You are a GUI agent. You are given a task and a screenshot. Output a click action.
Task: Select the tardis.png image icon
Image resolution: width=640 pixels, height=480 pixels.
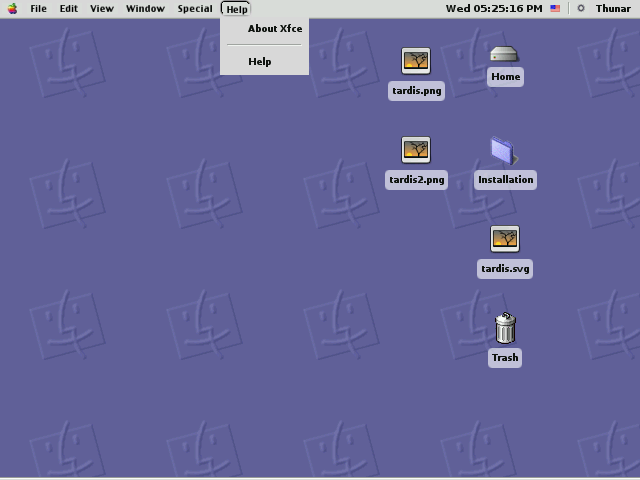416,61
